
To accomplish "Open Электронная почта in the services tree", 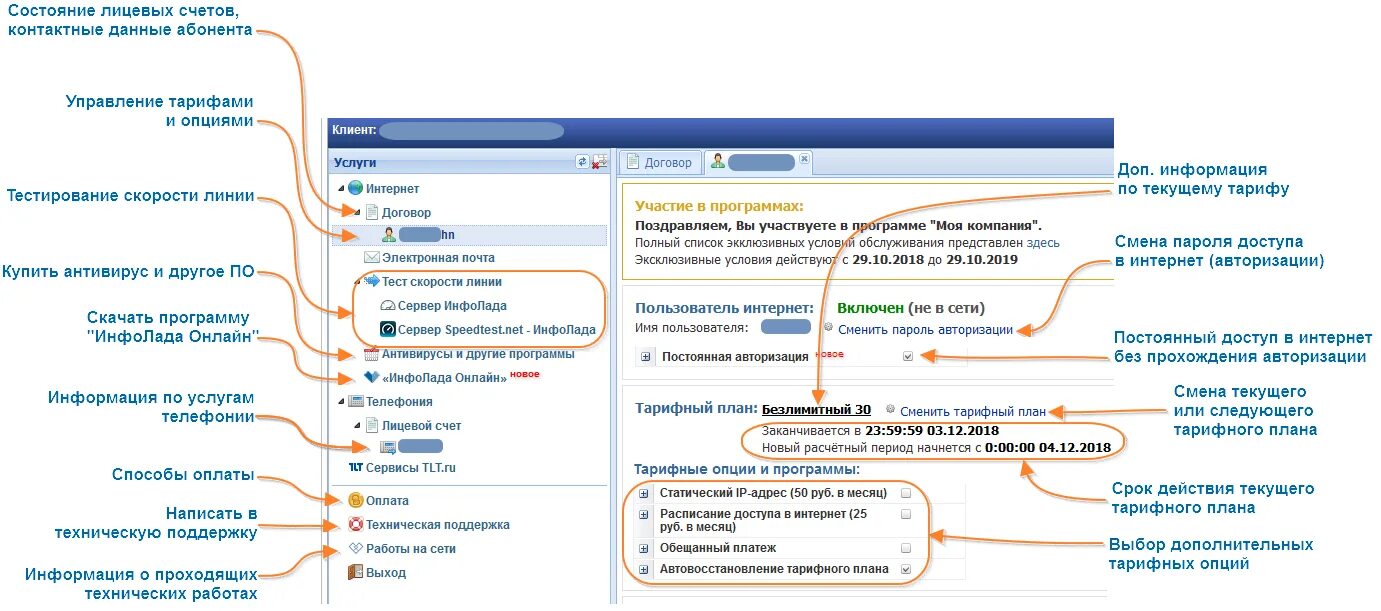I will click(x=438, y=258).
